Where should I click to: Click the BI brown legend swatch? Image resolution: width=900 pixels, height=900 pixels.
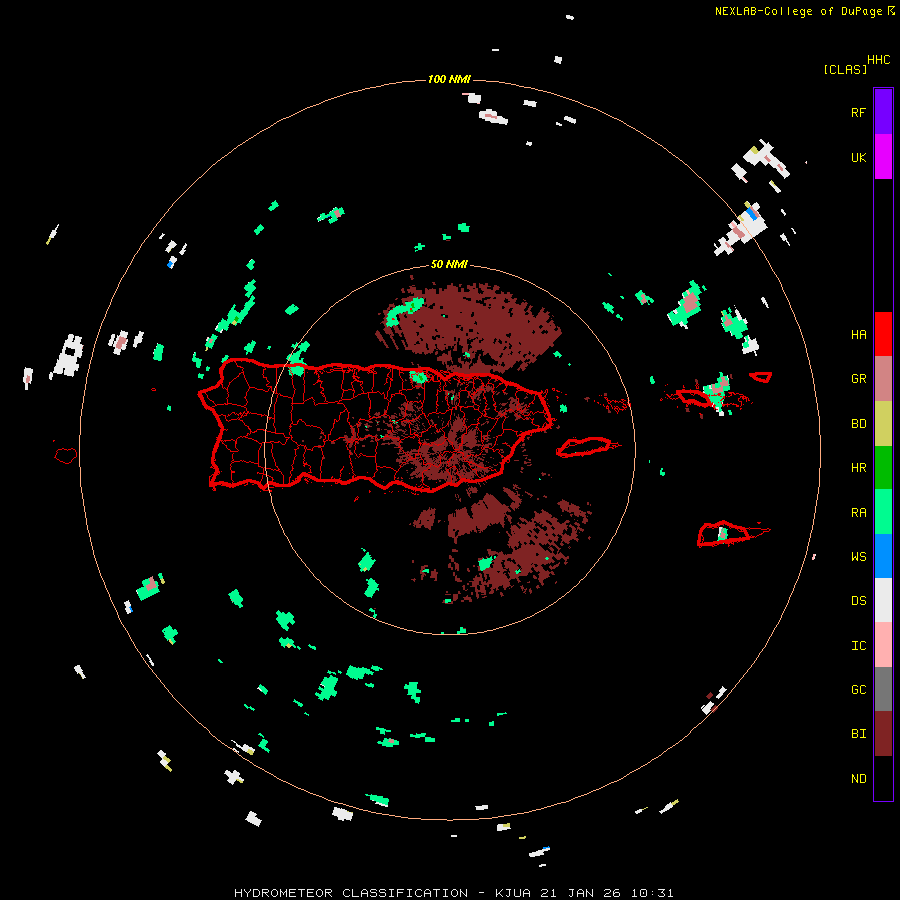[883, 734]
